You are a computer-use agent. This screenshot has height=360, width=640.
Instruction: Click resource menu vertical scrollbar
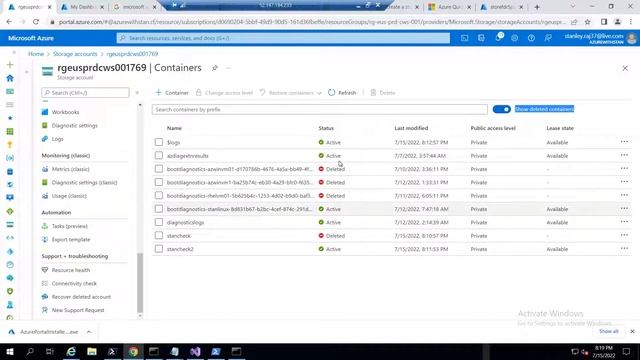click(140, 282)
